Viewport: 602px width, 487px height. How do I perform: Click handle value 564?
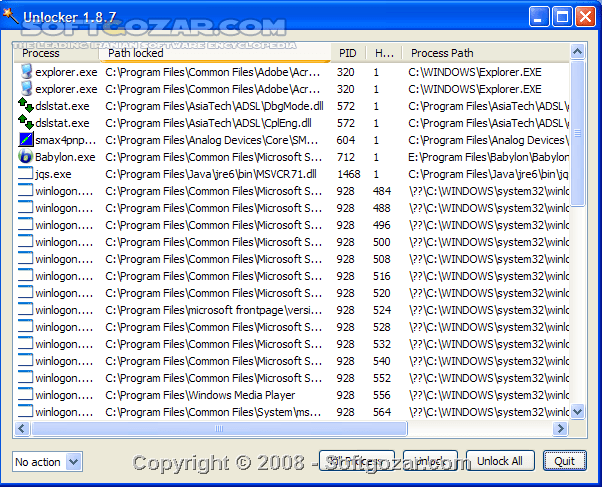pos(382,412)
